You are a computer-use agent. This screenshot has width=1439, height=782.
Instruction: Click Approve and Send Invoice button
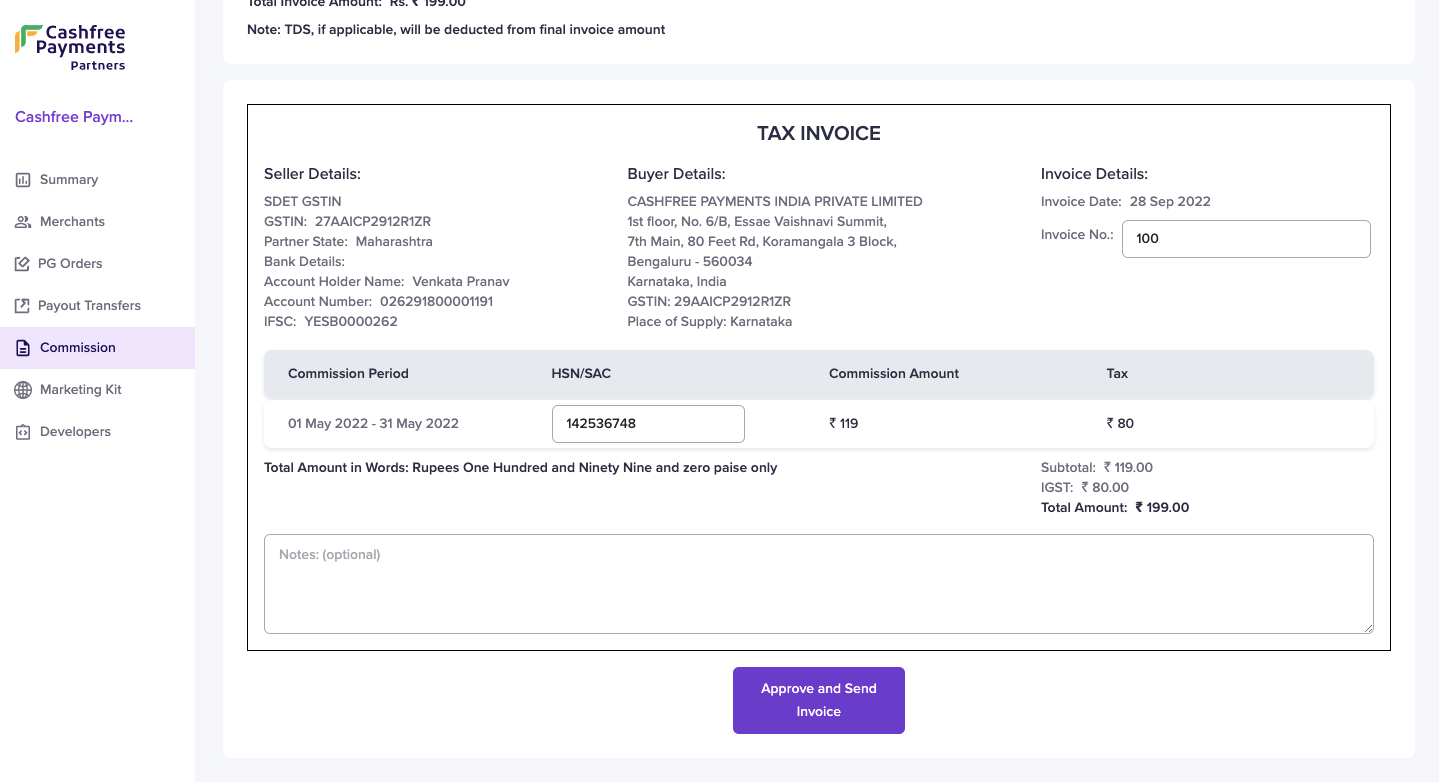click(818, 700)
